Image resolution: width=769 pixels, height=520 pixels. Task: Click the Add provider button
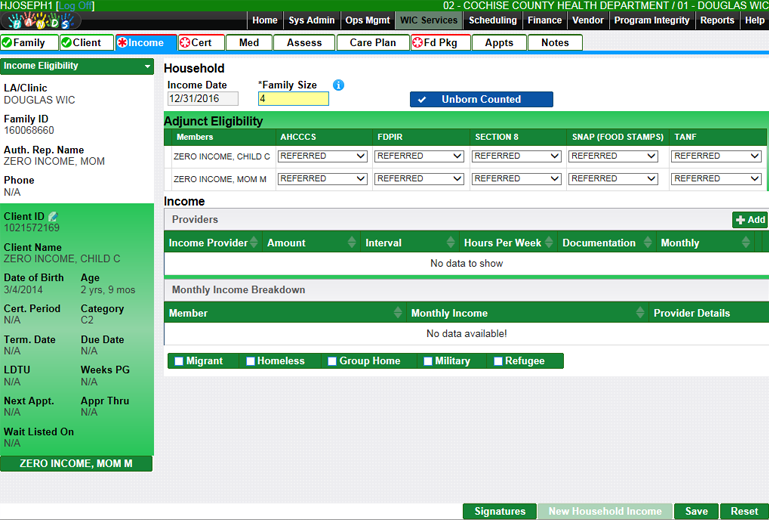pos(749,220)
